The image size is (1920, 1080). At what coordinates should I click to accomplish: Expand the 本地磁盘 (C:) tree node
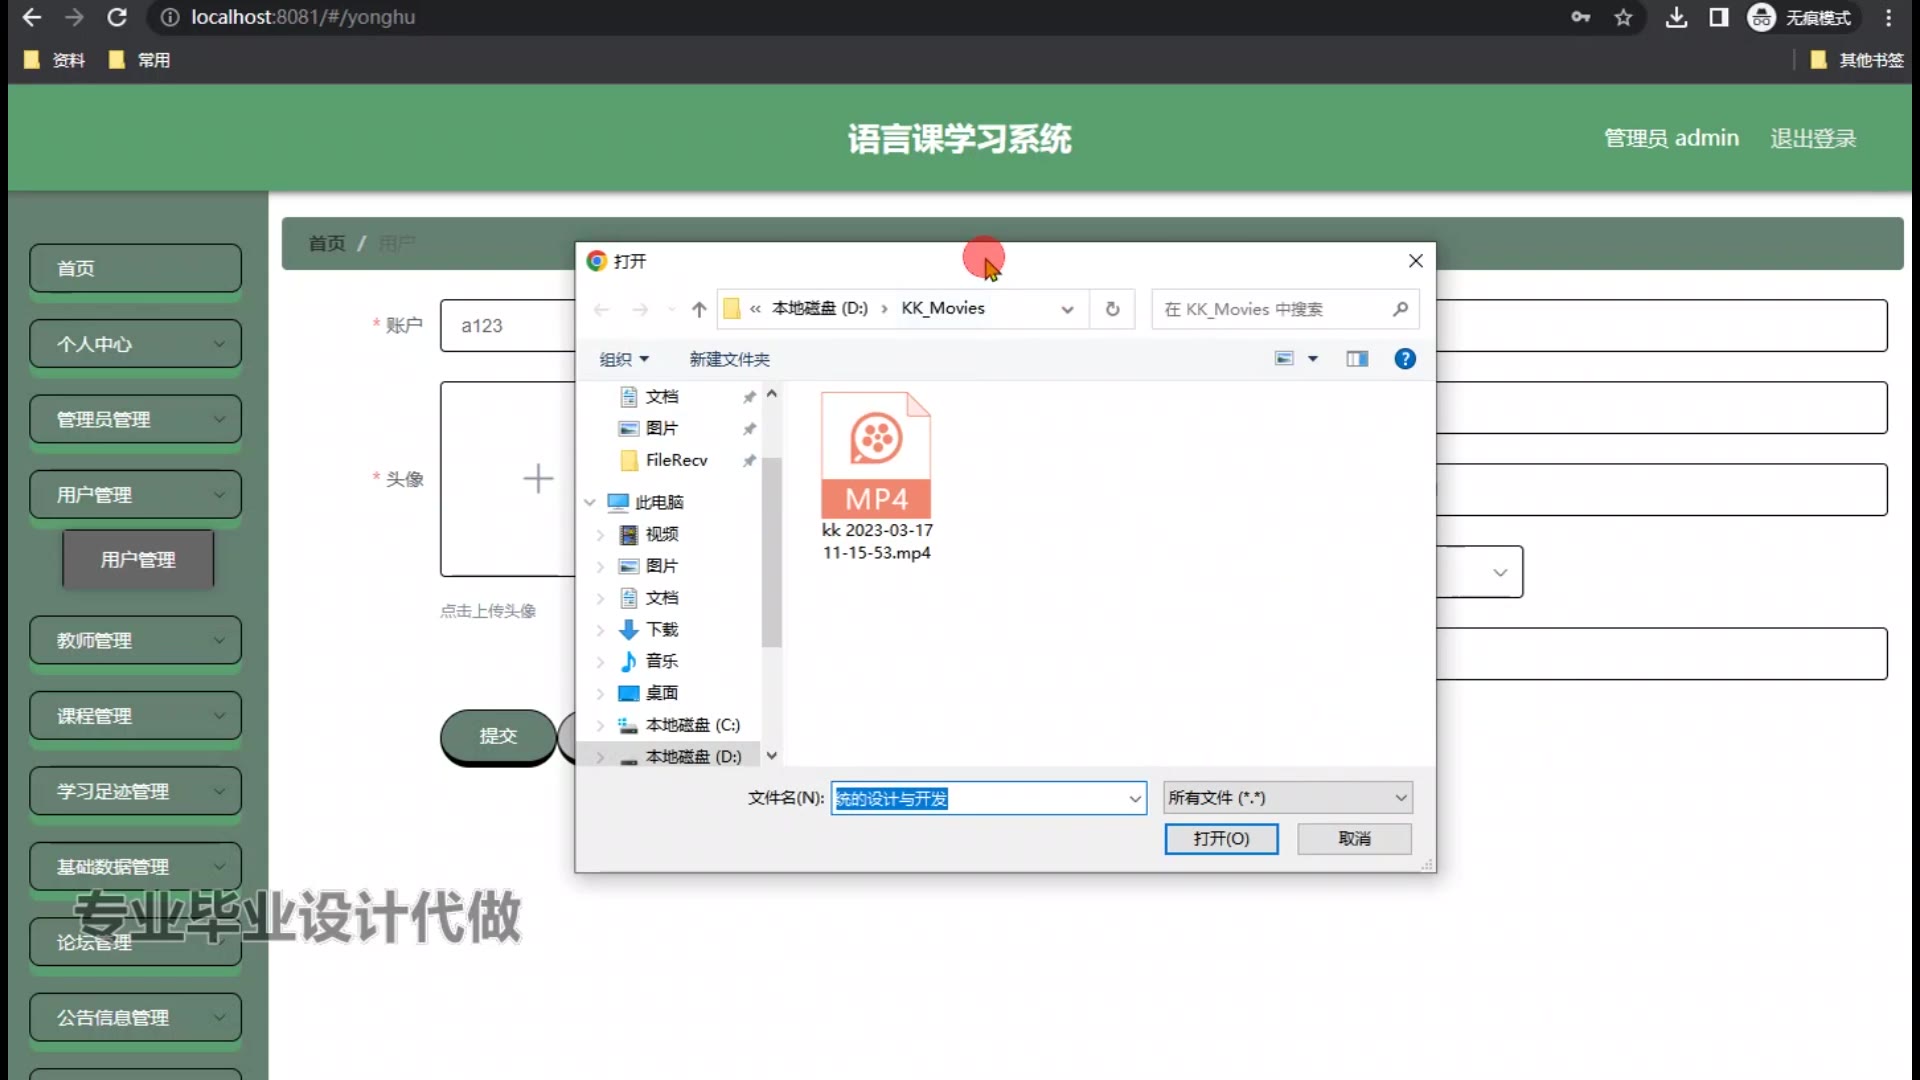tap(600, 725)
